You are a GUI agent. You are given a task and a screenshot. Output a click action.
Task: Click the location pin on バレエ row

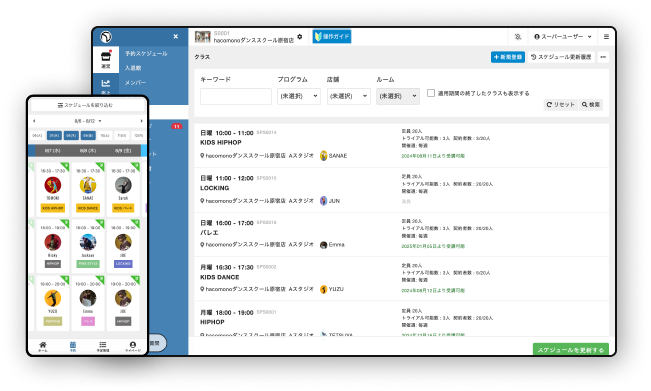click(202, 245)
